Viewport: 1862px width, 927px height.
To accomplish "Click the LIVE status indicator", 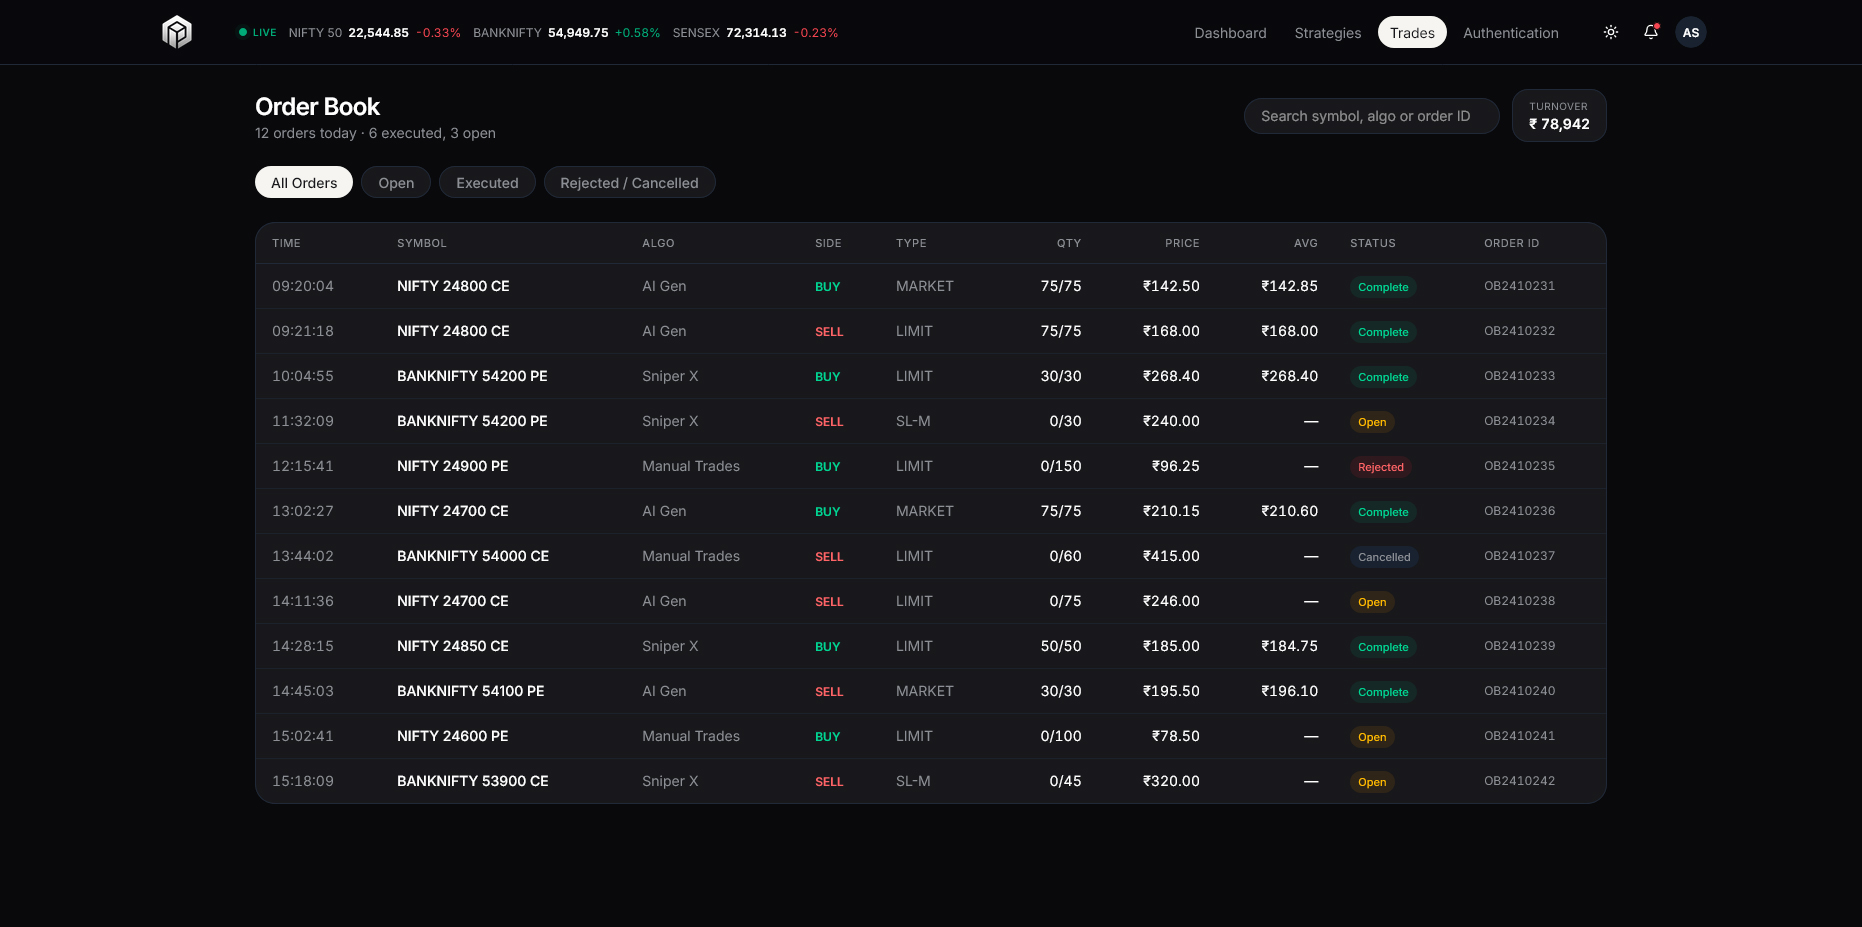I will pyautogui.click(x=257, y=33).
